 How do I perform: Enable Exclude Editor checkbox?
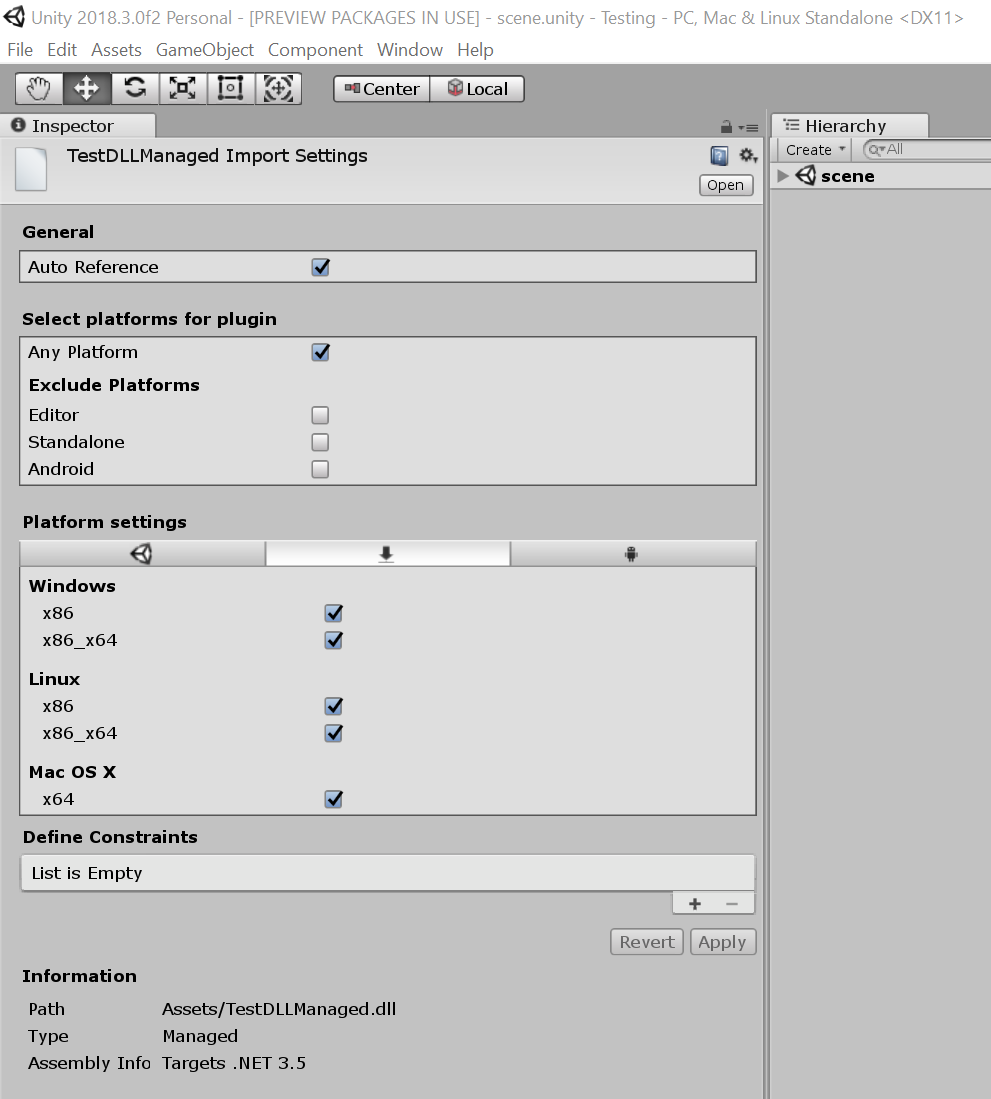(320, 415)
